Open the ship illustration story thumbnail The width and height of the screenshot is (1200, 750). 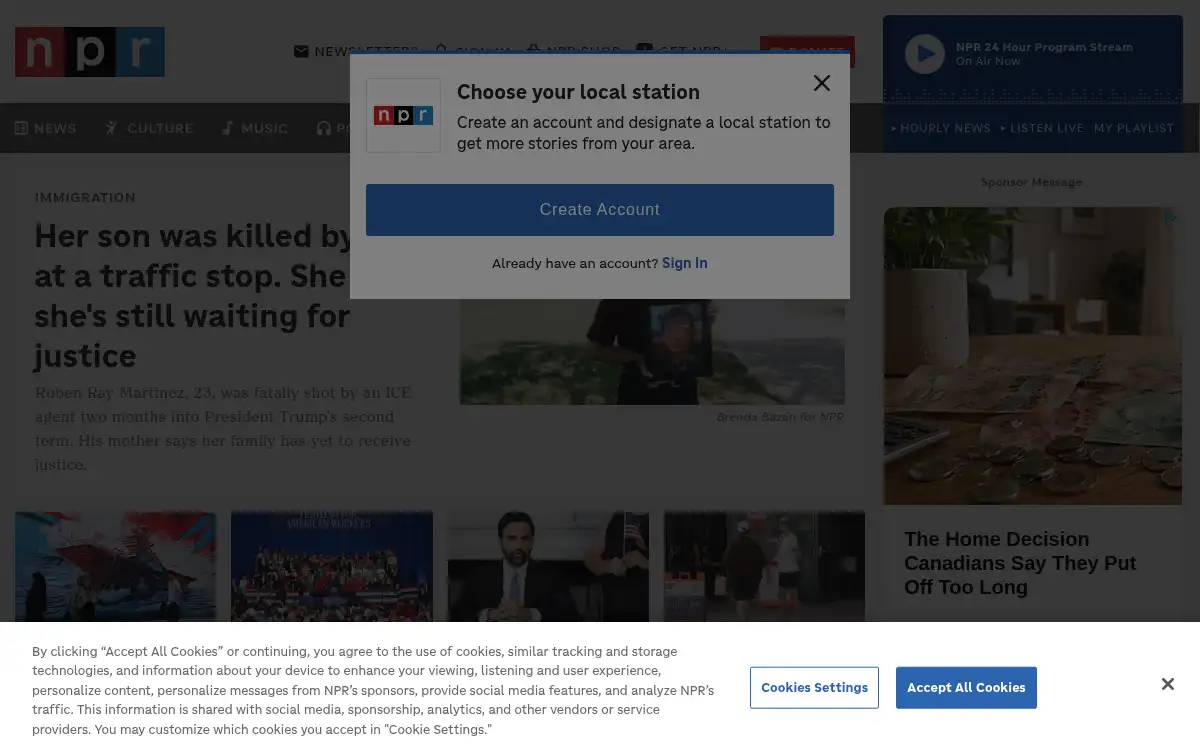tap(116, 566)
